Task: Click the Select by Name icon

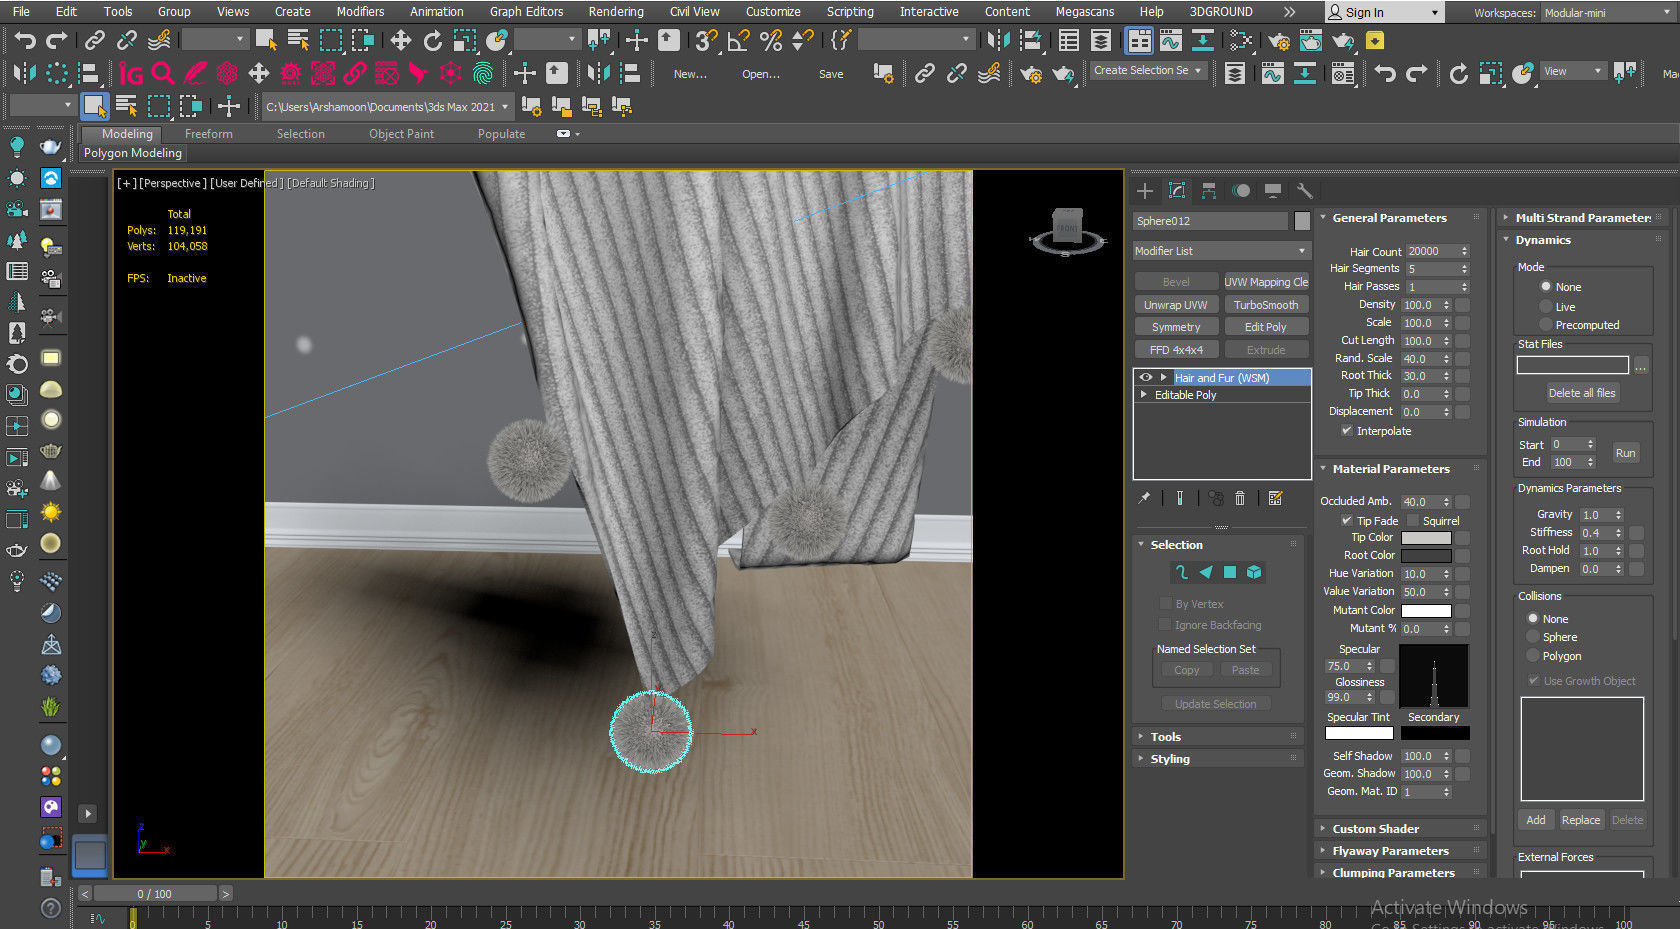Action: point(298,40)
